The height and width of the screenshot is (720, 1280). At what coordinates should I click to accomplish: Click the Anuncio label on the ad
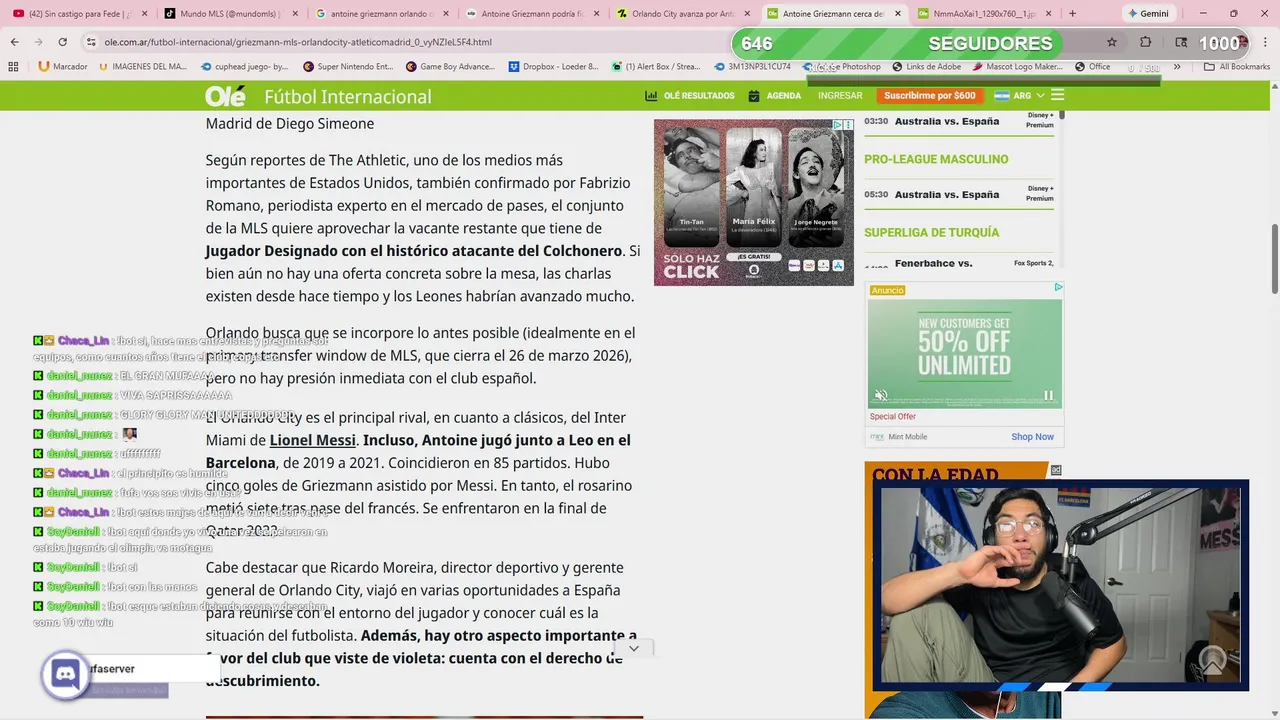point(887,290)
